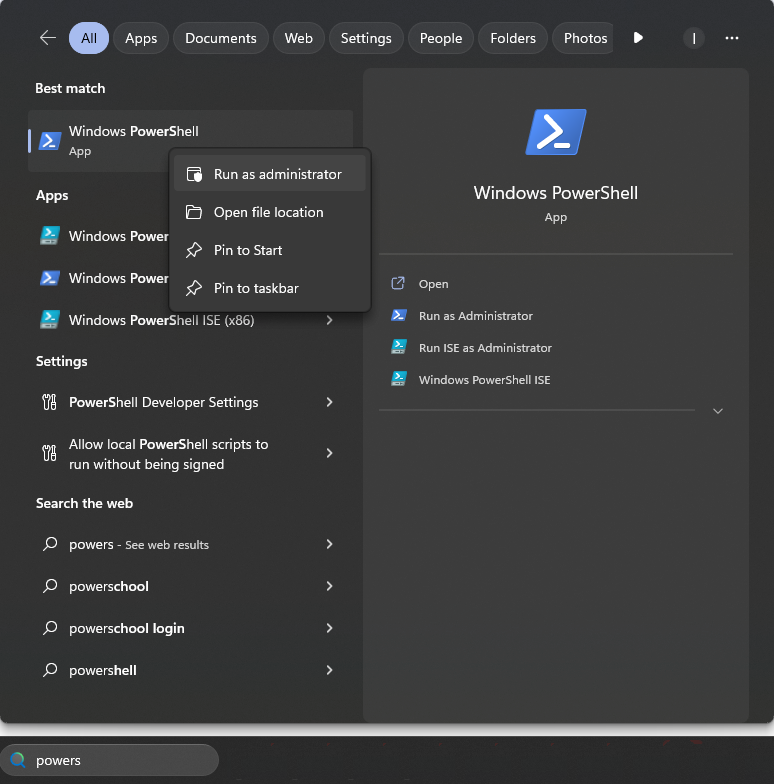This screenshot has height=784, width=774.
Task: Click Run as Administrator in preview pane
Action: pyautogui.click(x=476, y=316)
